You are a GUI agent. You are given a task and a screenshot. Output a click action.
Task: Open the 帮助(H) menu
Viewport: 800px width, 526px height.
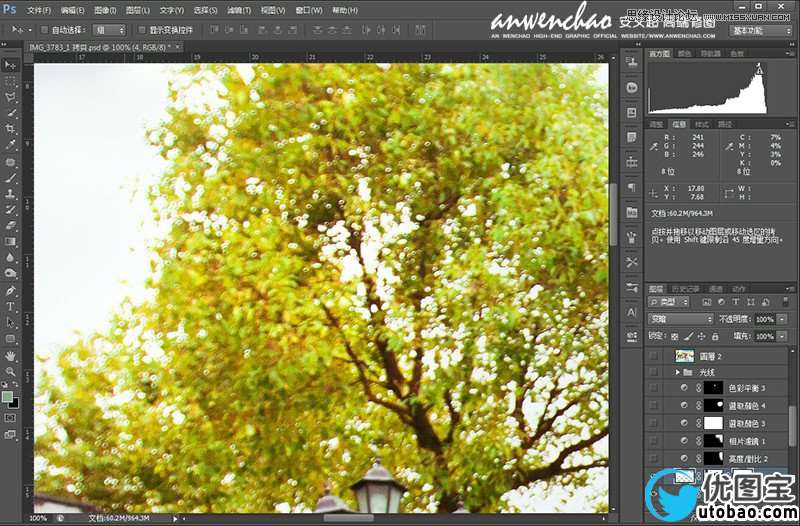point(345,10)
